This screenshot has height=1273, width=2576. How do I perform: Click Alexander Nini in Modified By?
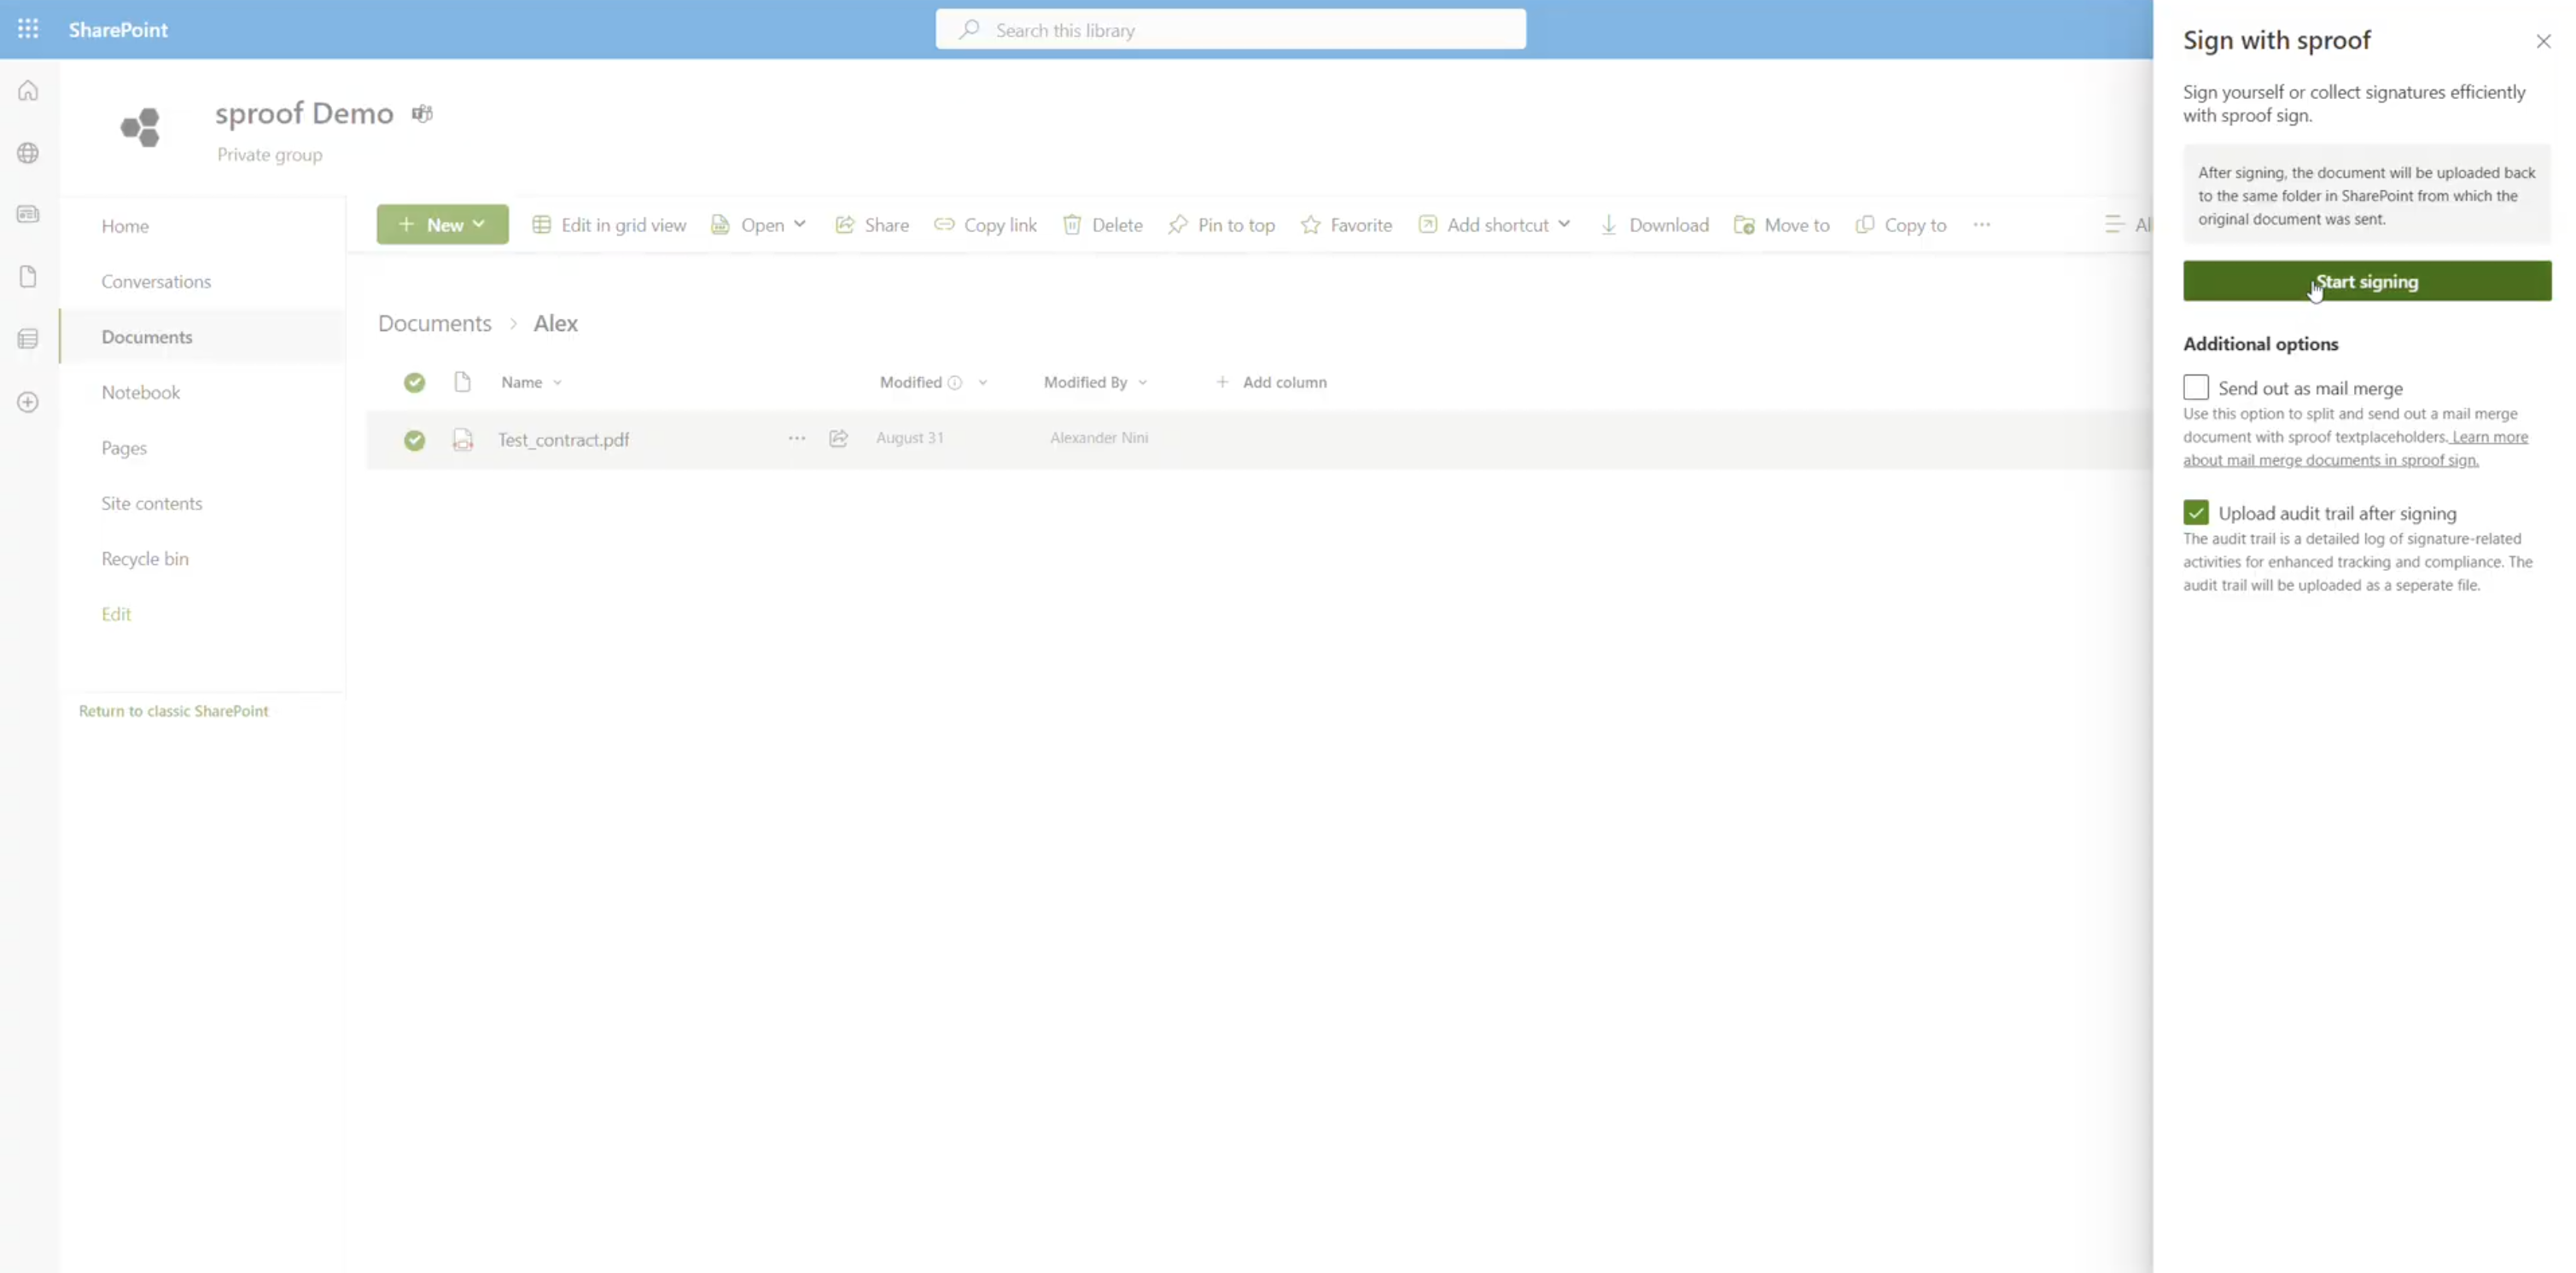(x=1099, y=438)
